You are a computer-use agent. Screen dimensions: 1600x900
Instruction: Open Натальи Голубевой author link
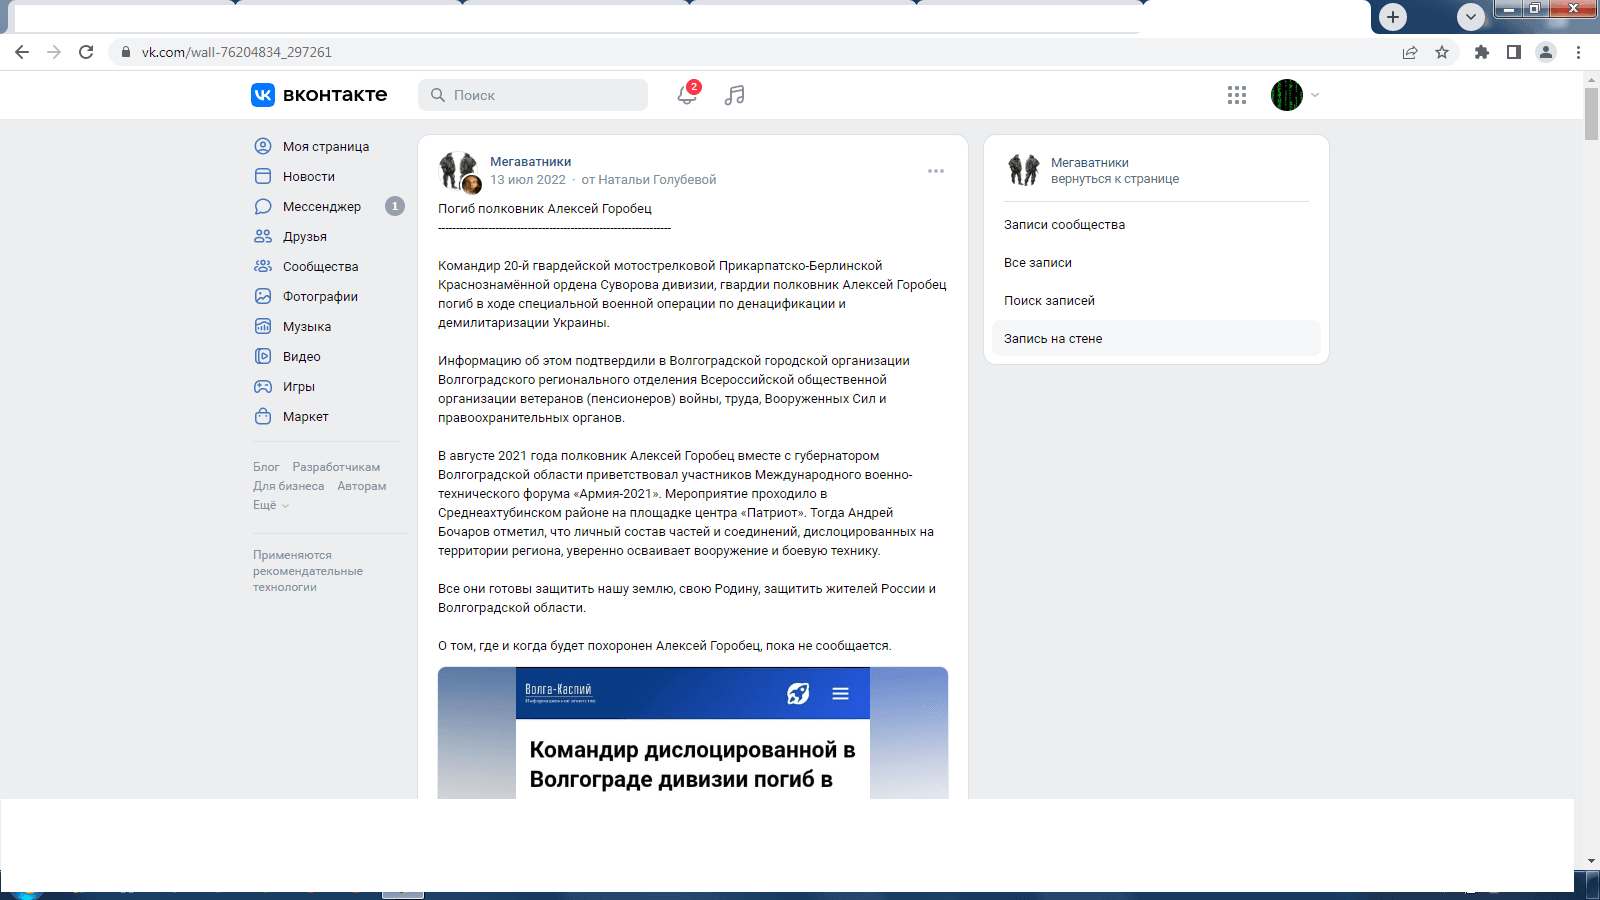[x=657, y=180]
